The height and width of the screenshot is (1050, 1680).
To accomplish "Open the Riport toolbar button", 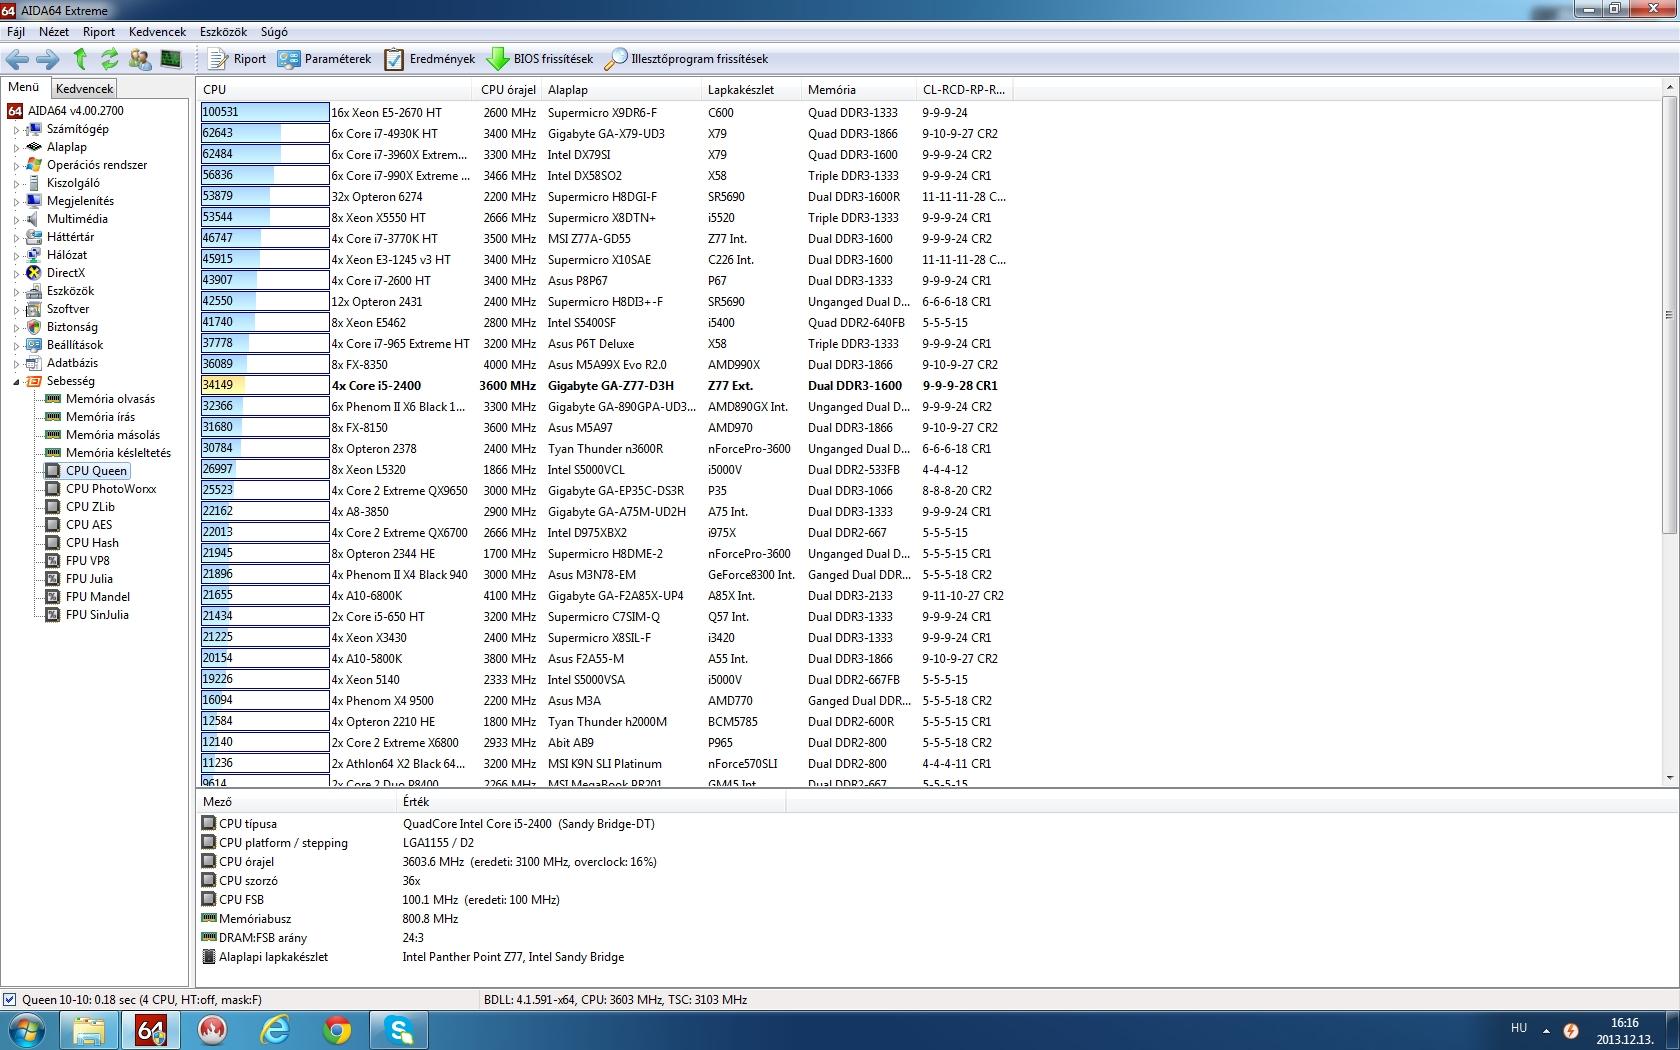I will [x=236, y=59].
